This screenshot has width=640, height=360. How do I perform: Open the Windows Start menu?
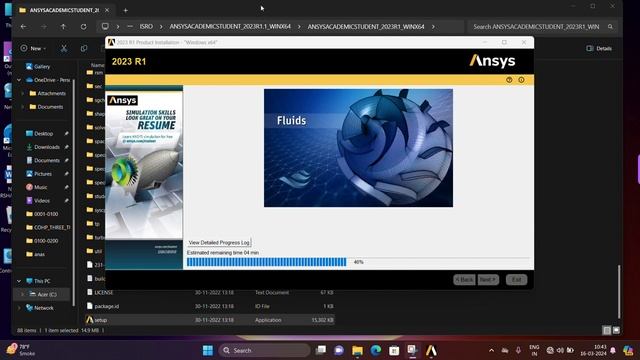point(208,350)
